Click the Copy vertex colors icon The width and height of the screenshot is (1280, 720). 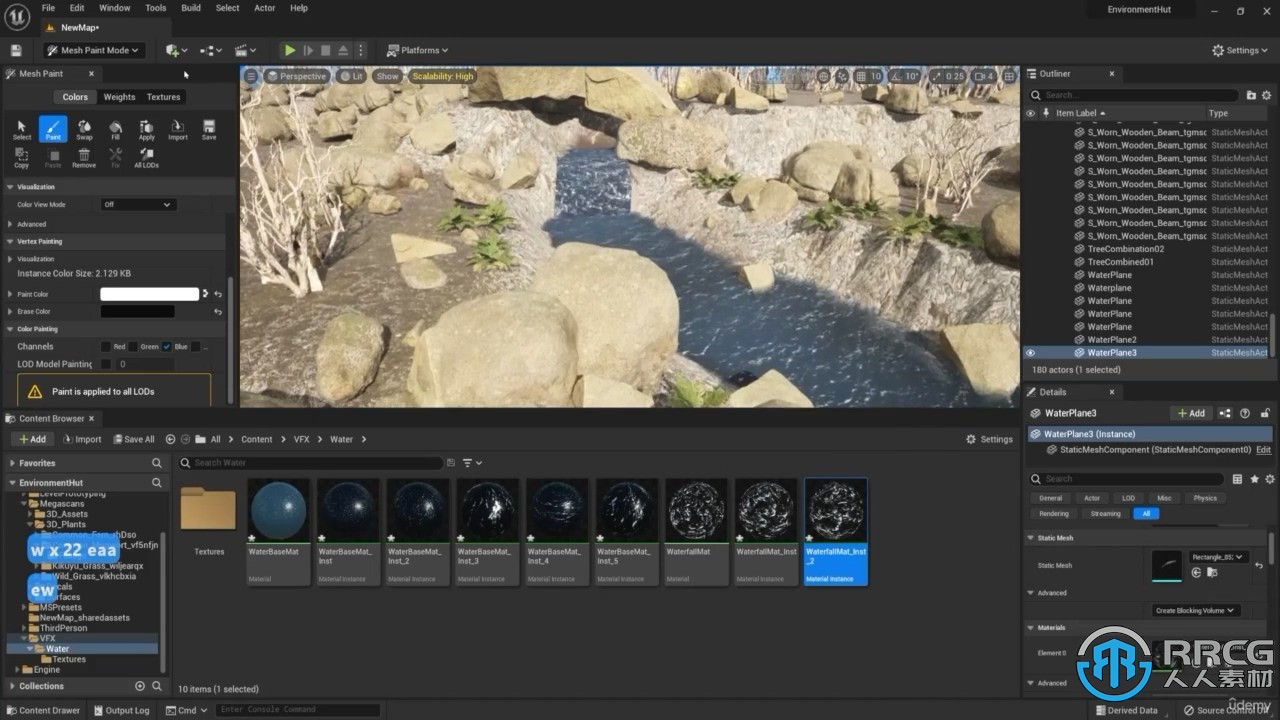pos(22,157)
